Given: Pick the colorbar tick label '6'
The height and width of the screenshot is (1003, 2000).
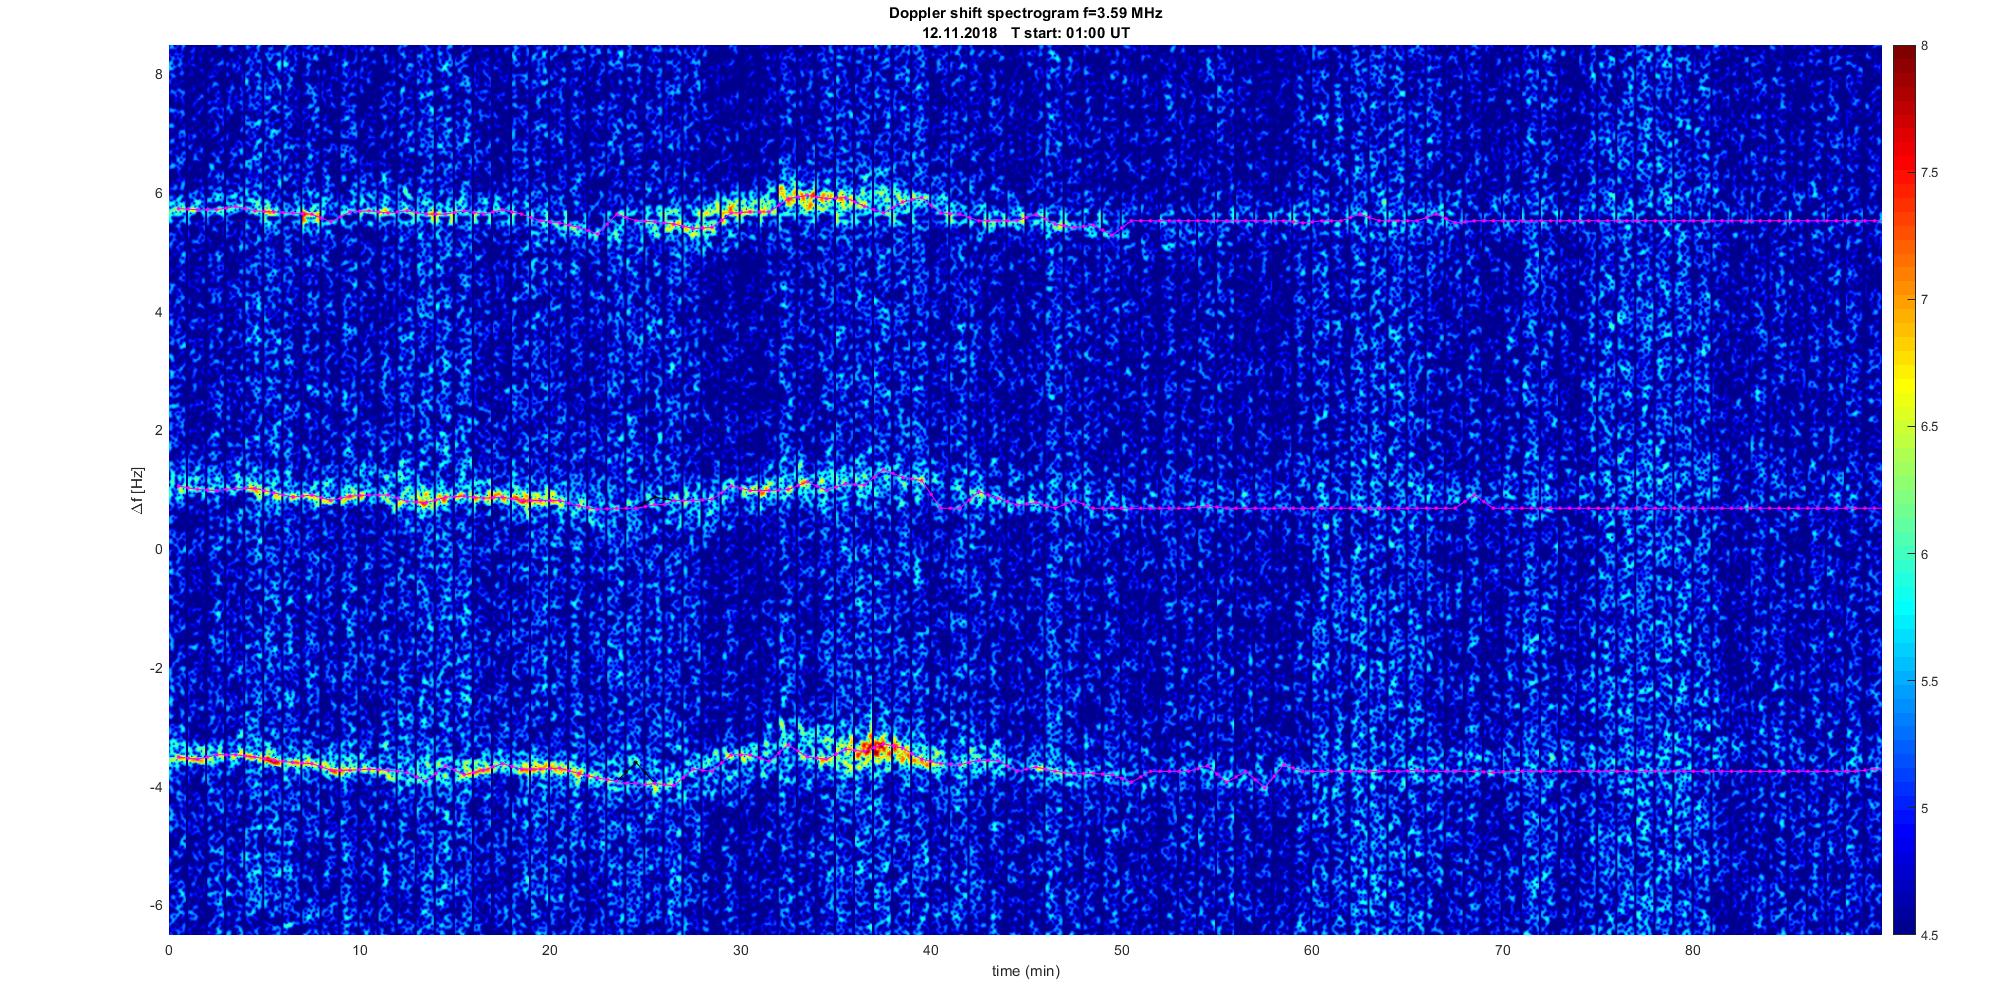Looking at the screenshot, I should coord(1925,554).
